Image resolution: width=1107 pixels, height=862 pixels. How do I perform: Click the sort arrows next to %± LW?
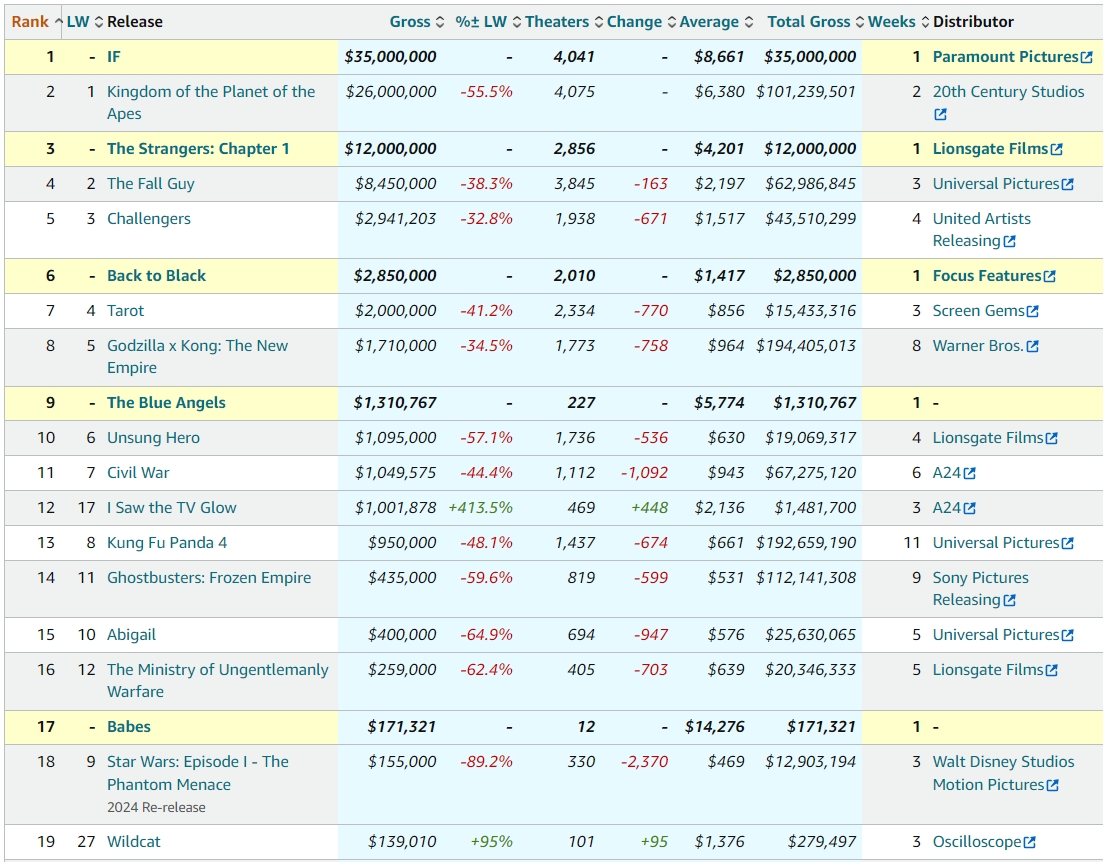click(x=517, y=22)
